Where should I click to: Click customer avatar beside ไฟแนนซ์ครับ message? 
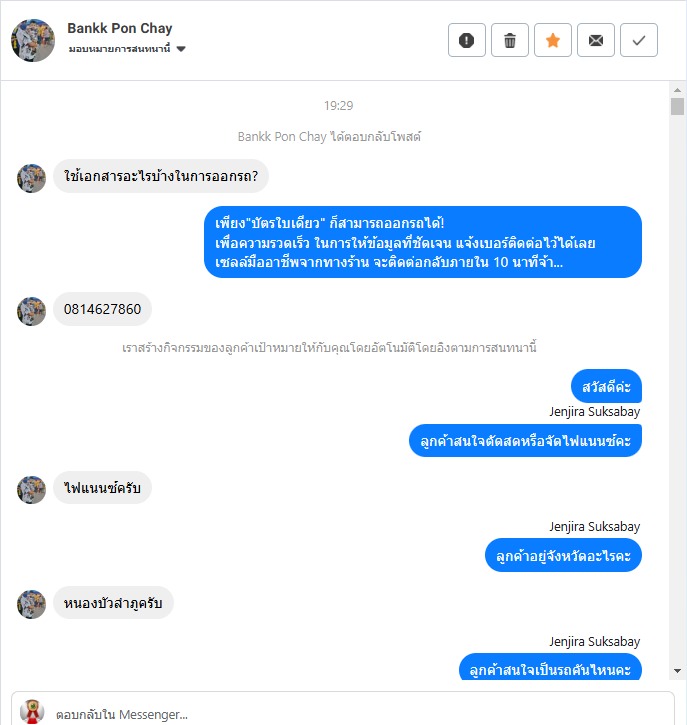tap(31, 490)
